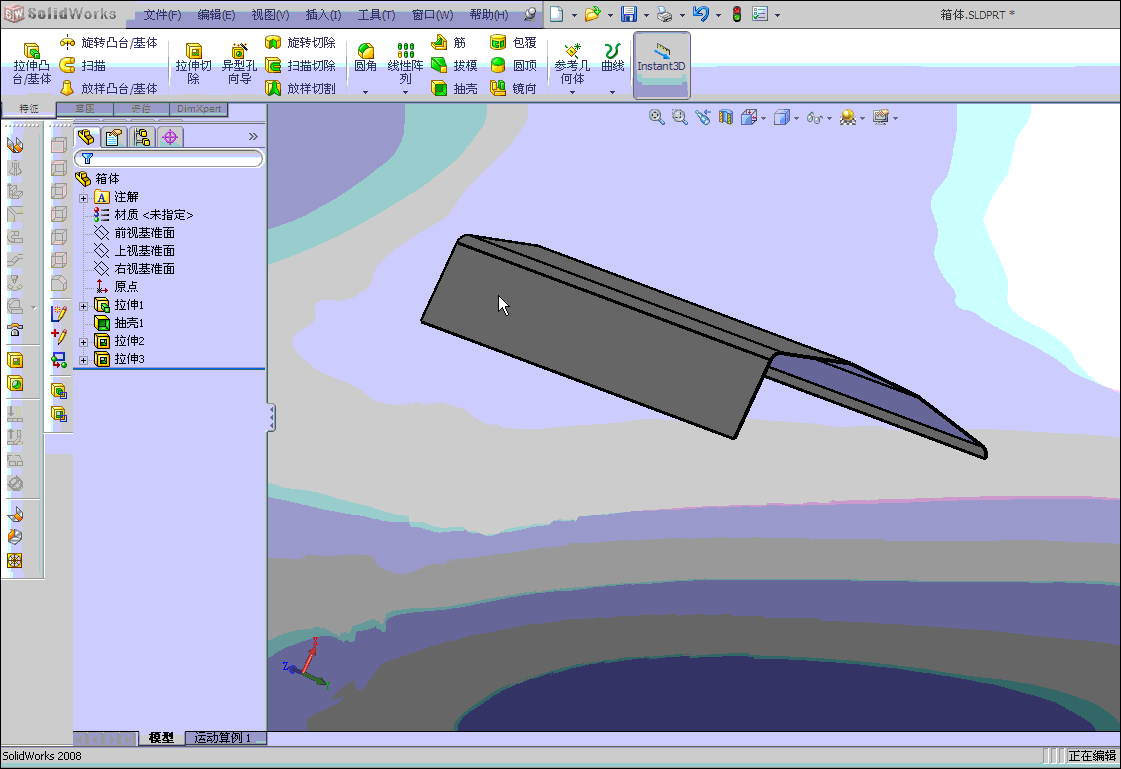Click the feature tree filter field
The height and width of the screenshot is (769, 1121).
[169, 159]
